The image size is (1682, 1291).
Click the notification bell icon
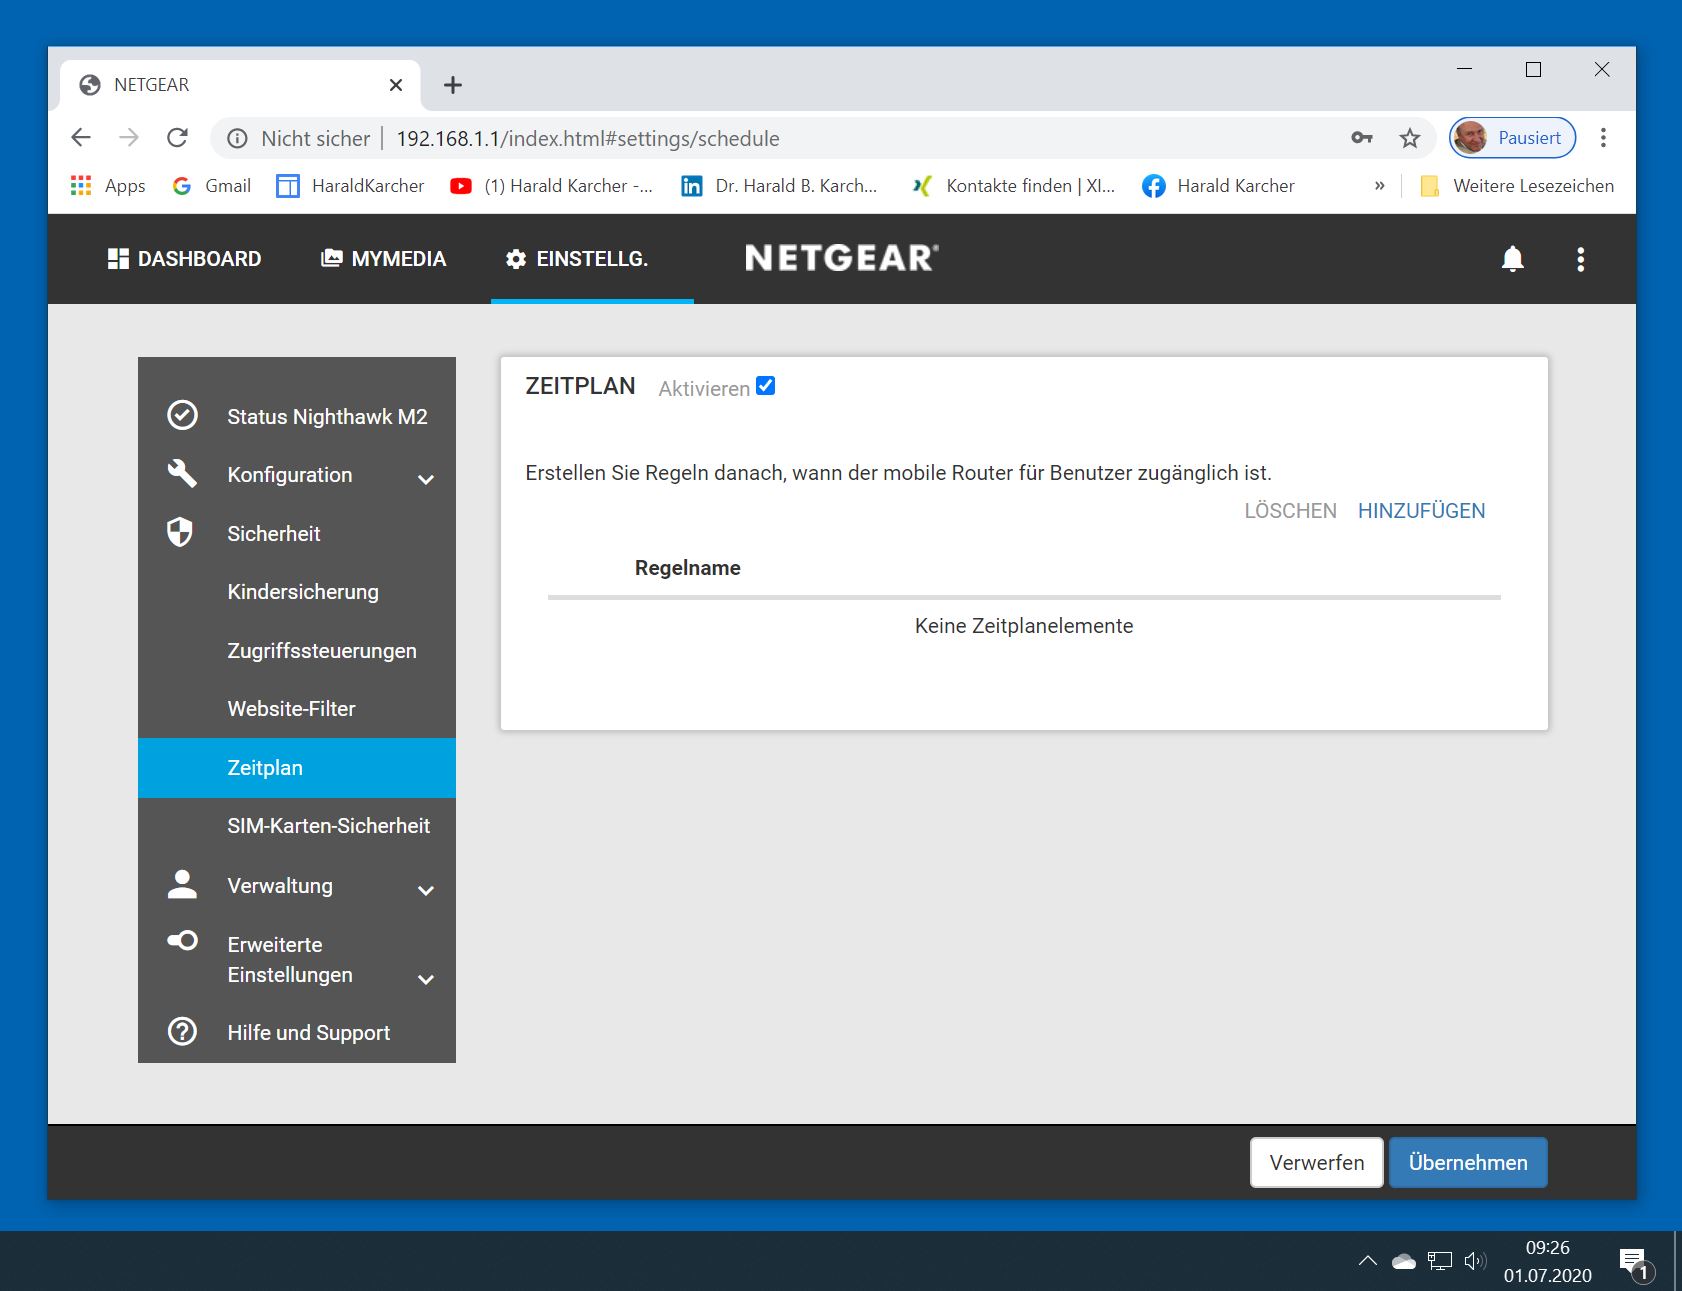[x=1512, y=259]
